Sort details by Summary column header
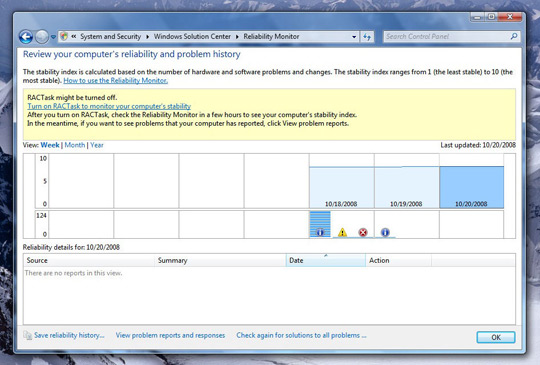540x365 pixels. 220,260
